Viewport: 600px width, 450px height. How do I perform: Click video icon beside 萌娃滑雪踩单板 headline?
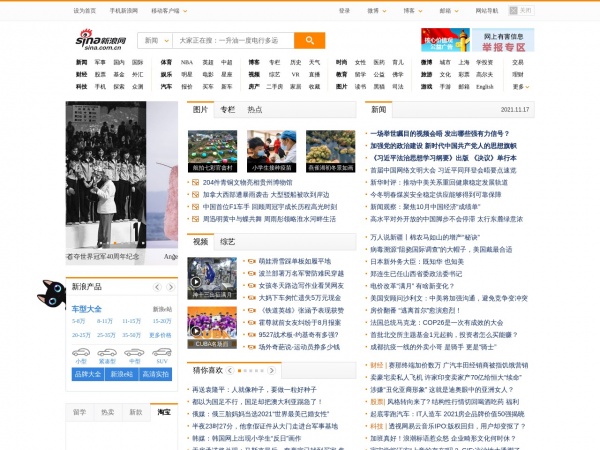251,261
